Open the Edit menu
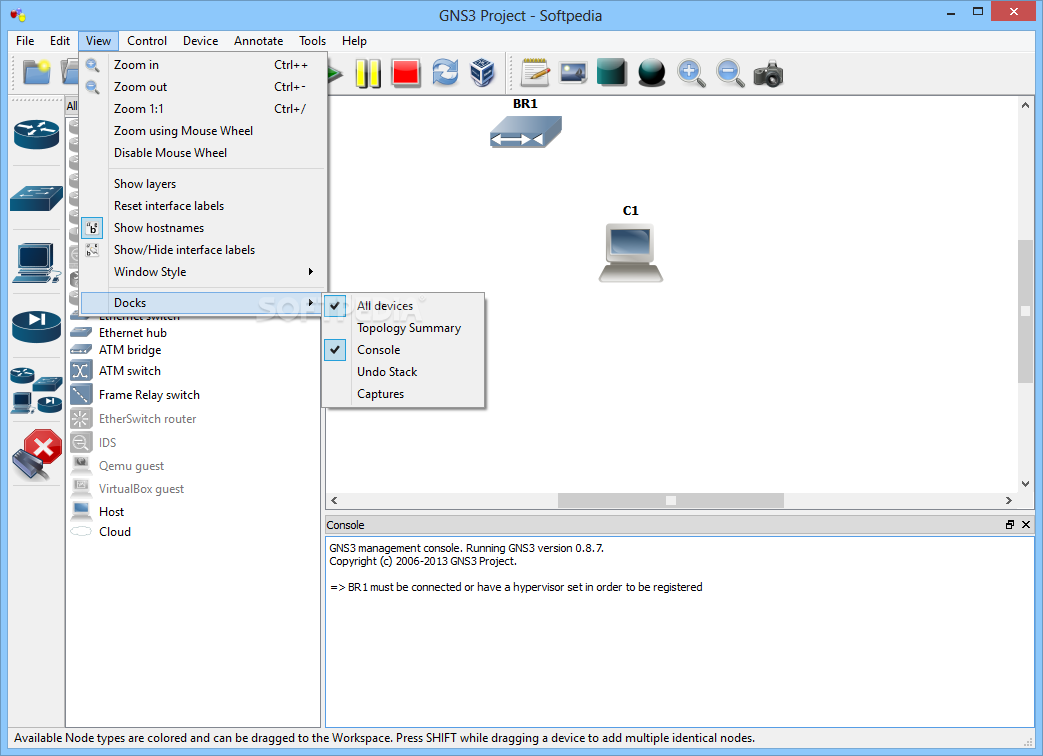The height and width of the screenshot is (756, 1043). click(60, 41)
